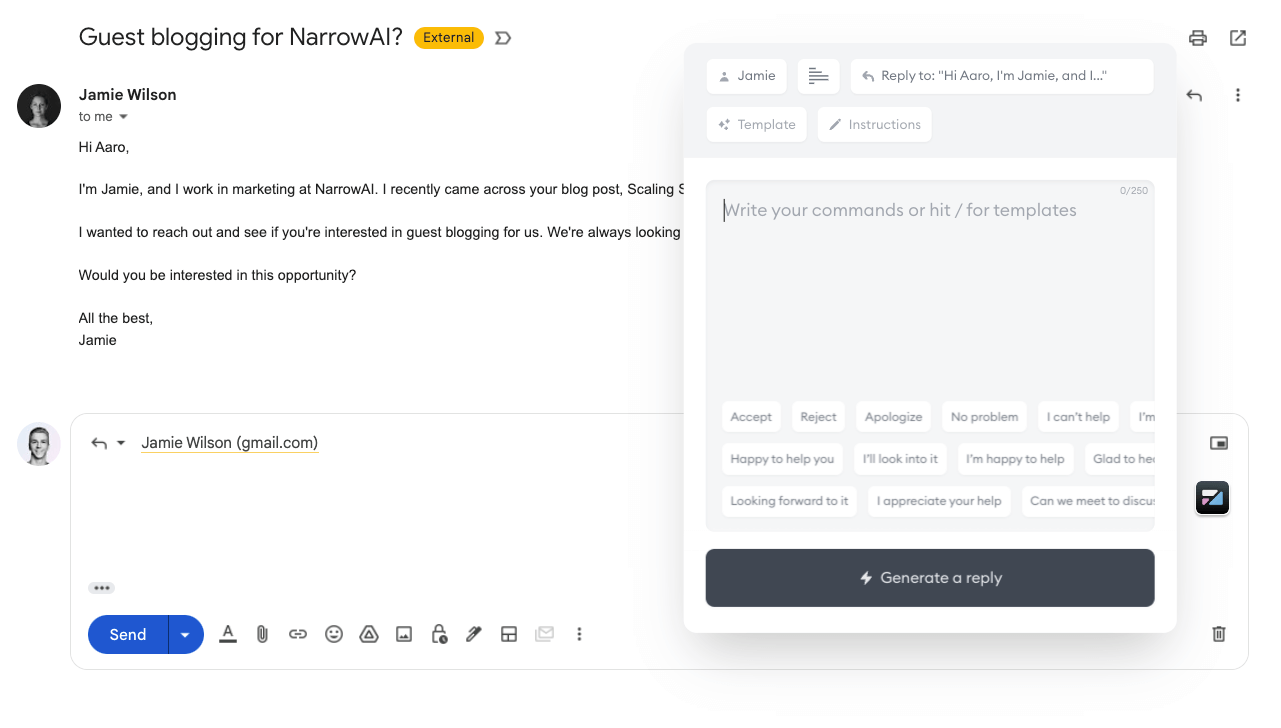Show trimmed content with the ellipsis
Viewport: 1281px width, 728px height.
click(x=101, y=587)
